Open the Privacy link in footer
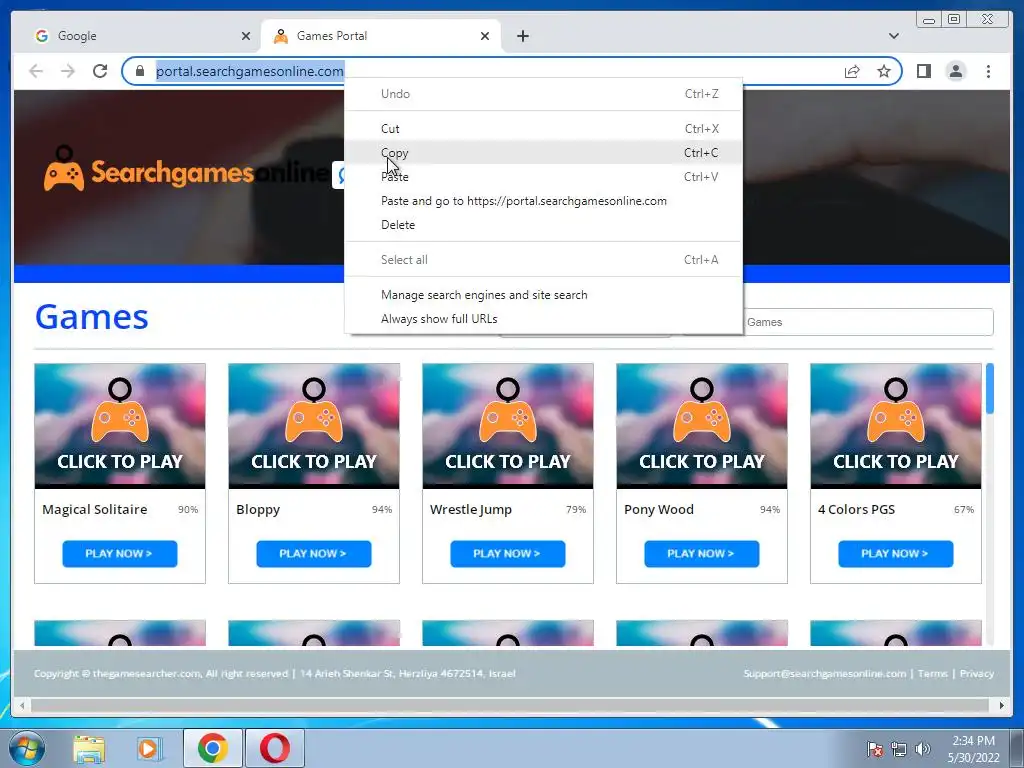Image resolution: width=1024 pixels, height=768 pixels. [976, 673]
